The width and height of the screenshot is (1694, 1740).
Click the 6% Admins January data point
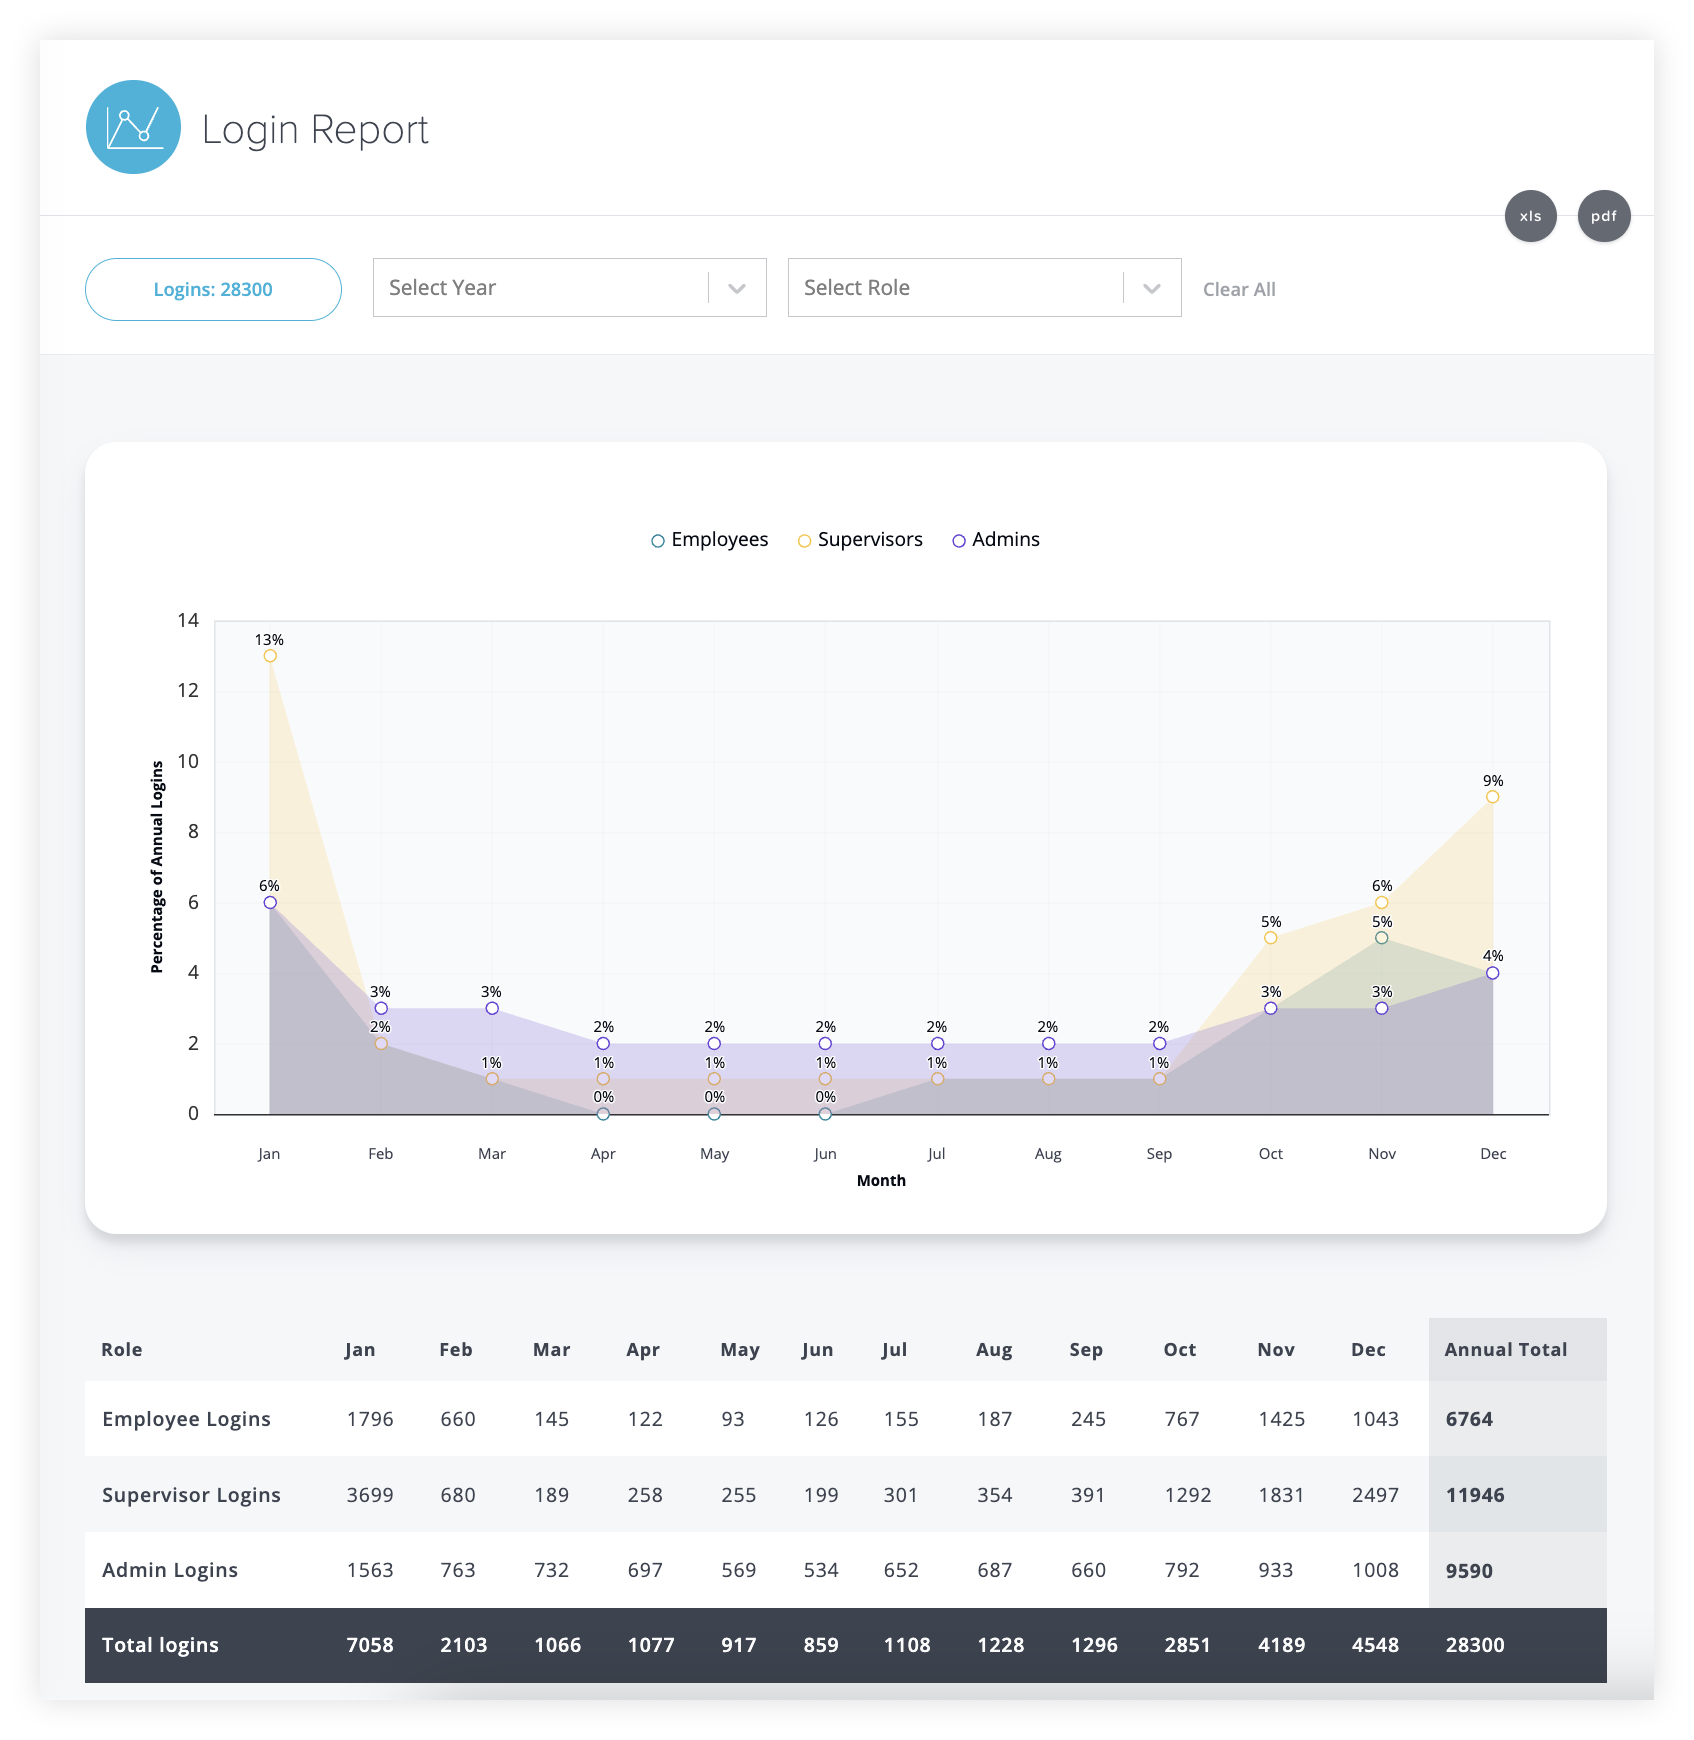(x=270, y=902)
